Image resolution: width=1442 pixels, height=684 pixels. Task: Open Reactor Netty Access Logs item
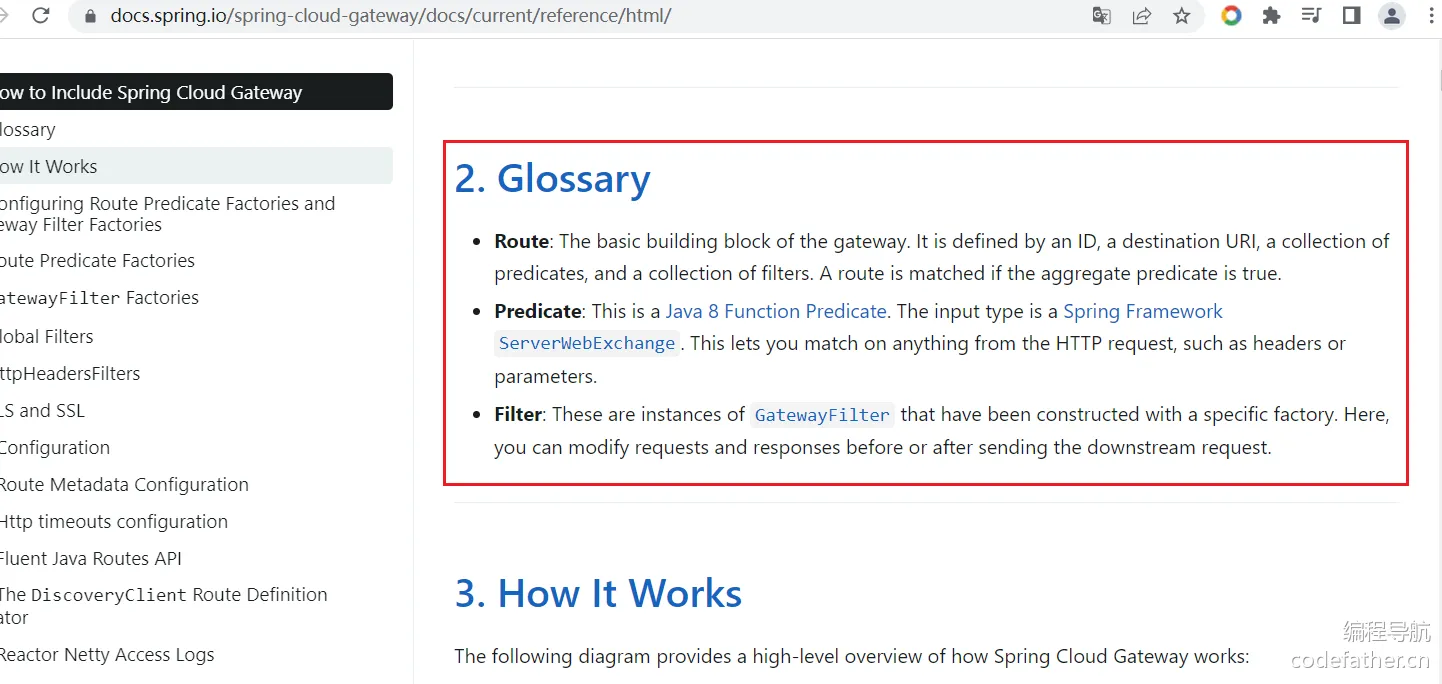[x=107, y=656]
